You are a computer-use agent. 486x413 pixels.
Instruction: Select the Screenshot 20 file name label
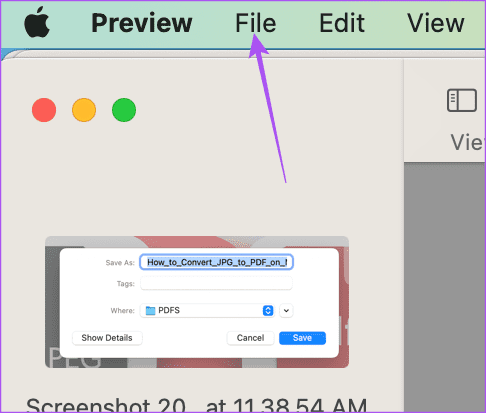tap(197, 405)
